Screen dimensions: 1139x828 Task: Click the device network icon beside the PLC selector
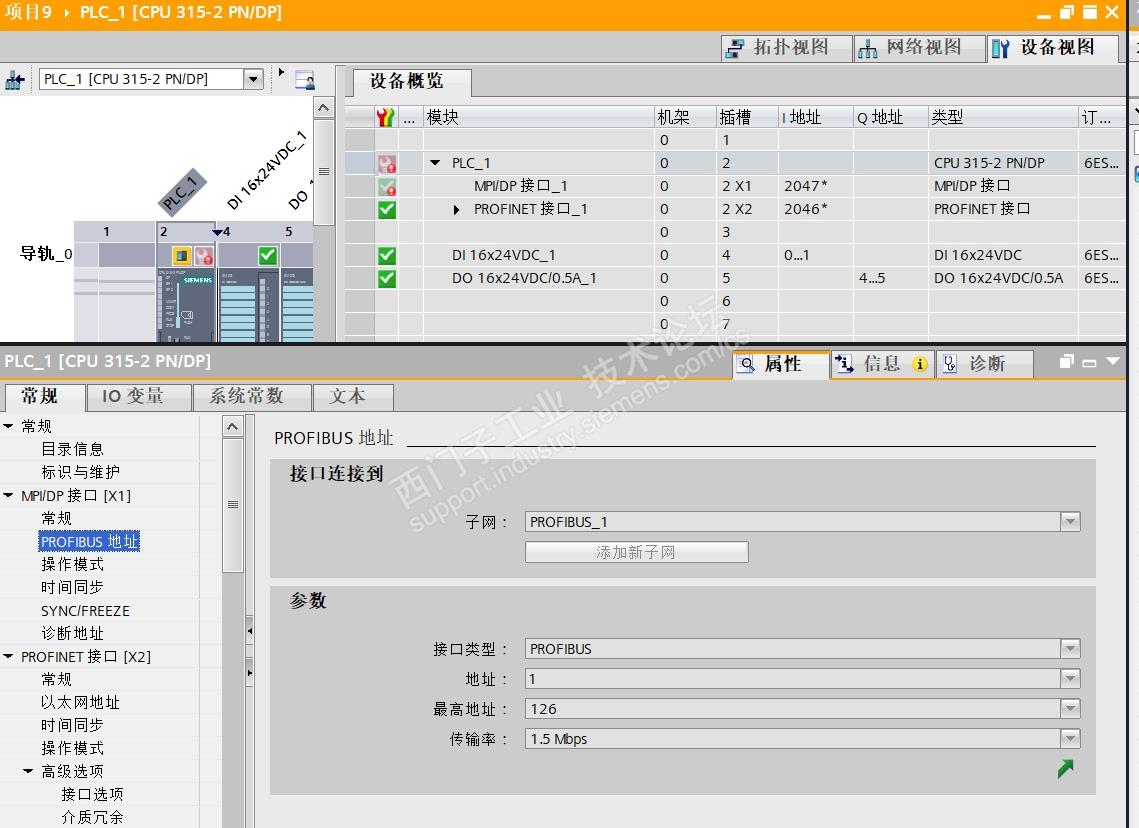(15, 79)
